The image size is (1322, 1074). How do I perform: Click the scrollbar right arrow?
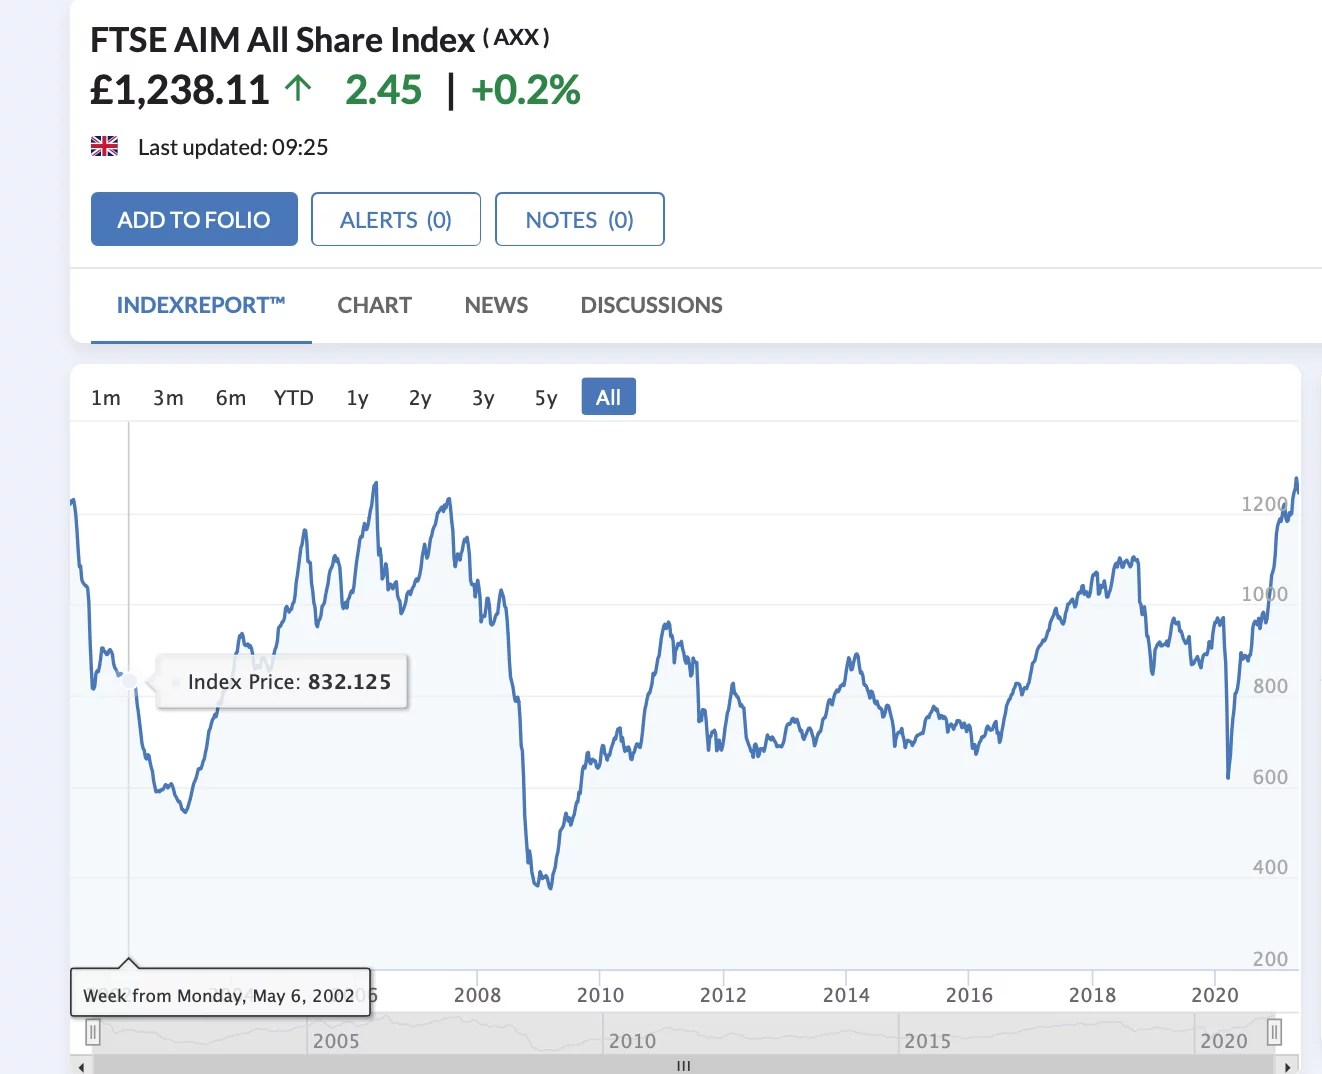click(1288, 1066)
